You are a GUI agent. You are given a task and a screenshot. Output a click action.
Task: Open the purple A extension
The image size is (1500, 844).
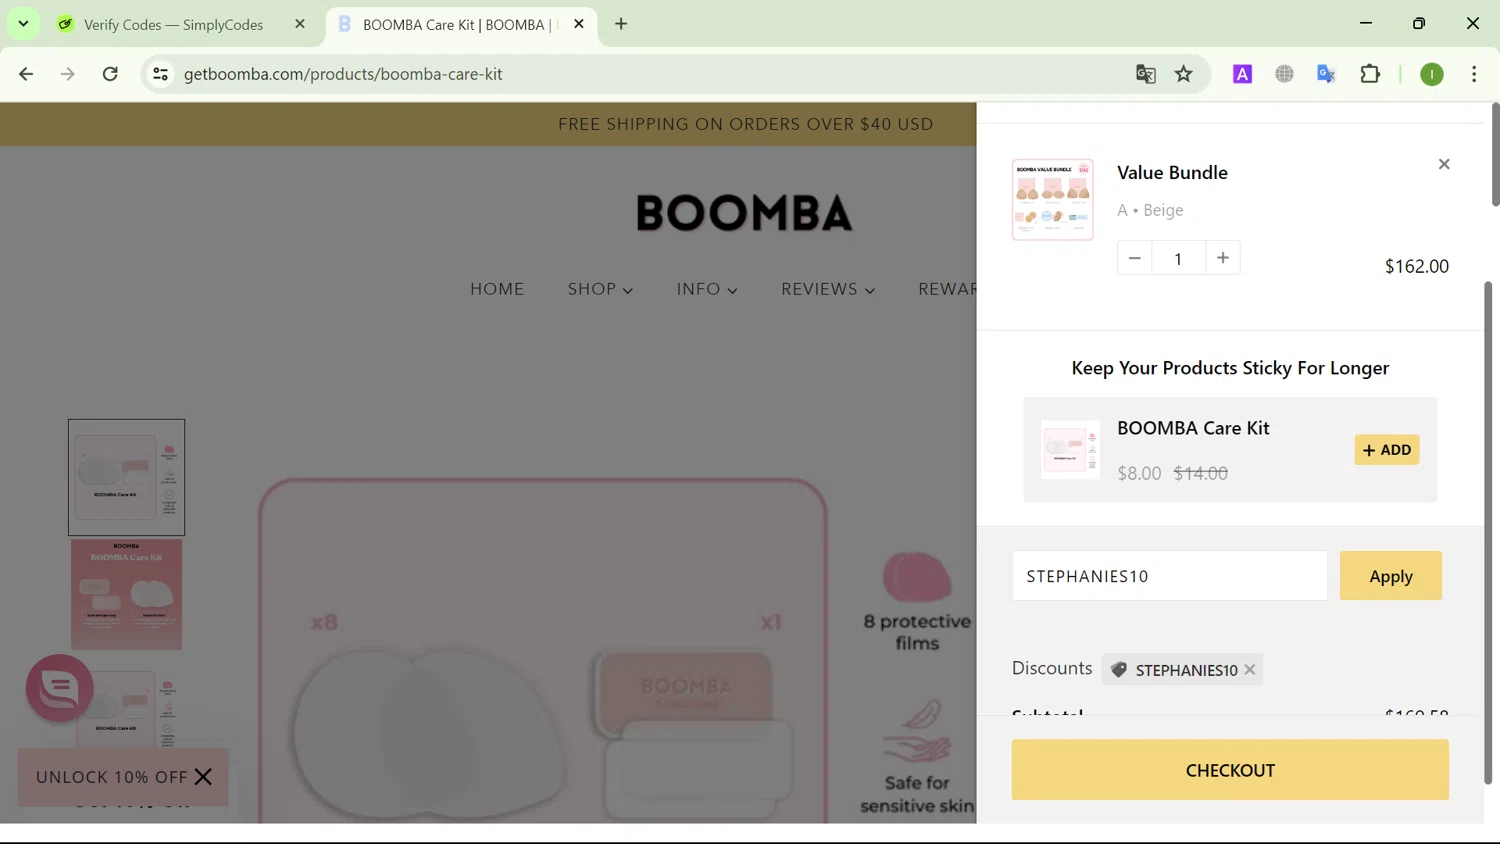[1242, 74]
